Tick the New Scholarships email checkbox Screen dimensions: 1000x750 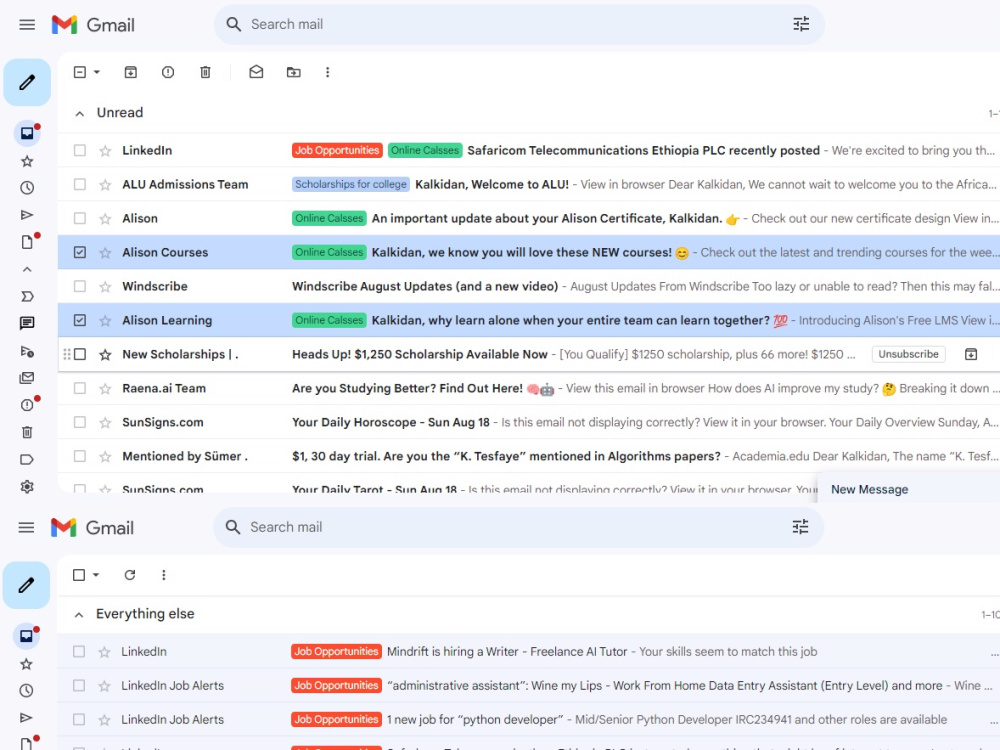80,354
